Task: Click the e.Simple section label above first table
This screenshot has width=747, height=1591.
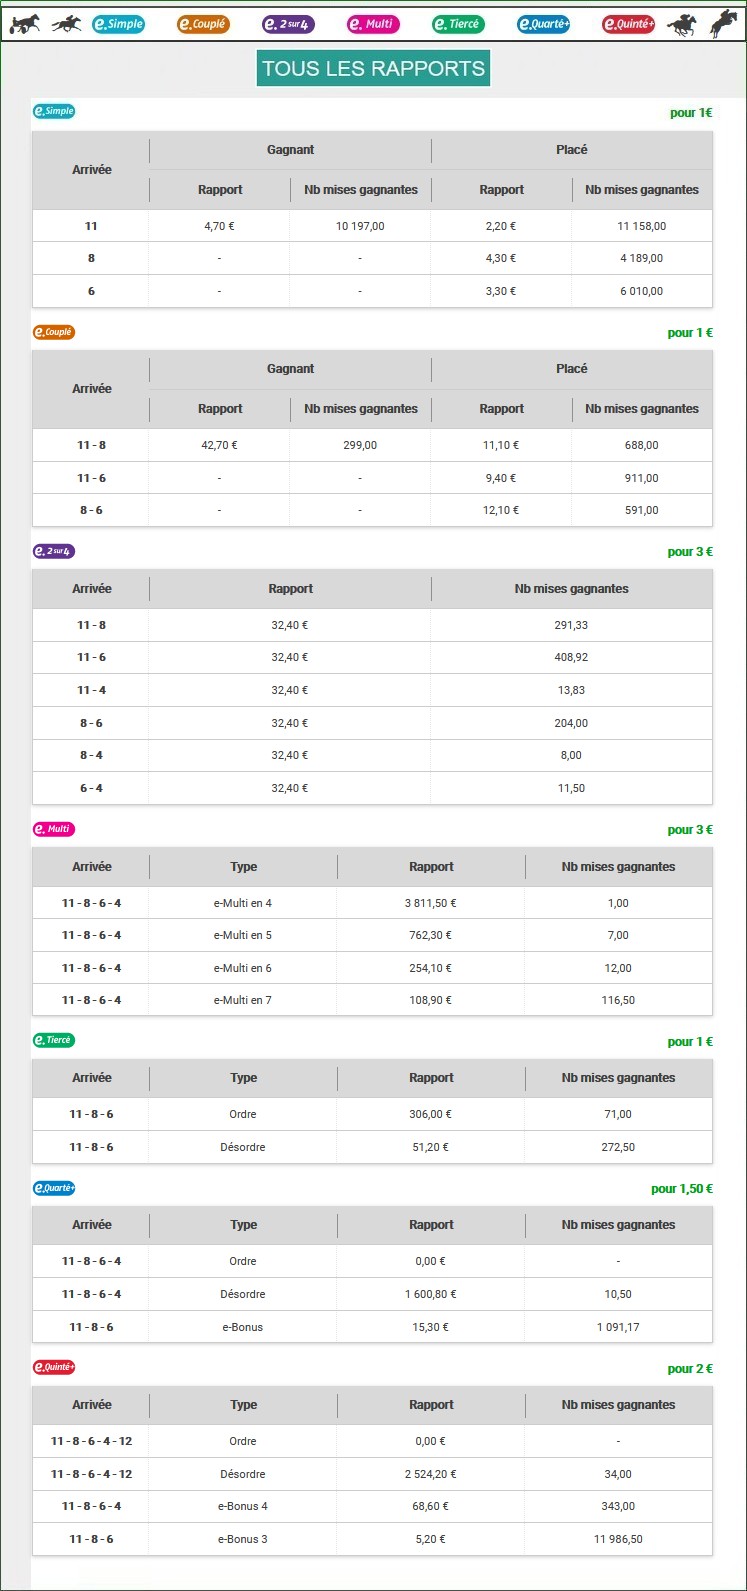Action: (54, 111)
